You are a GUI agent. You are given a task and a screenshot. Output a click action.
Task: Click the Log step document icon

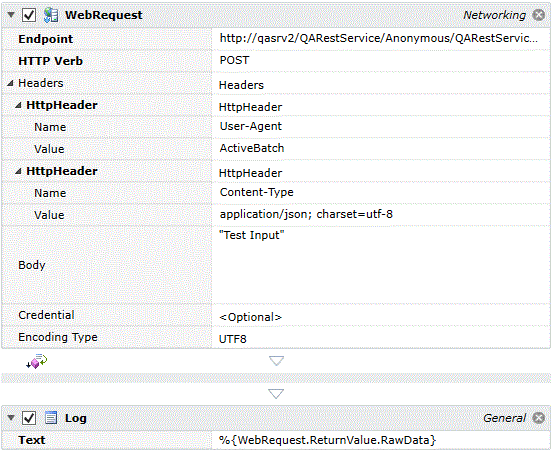[51, 418]
